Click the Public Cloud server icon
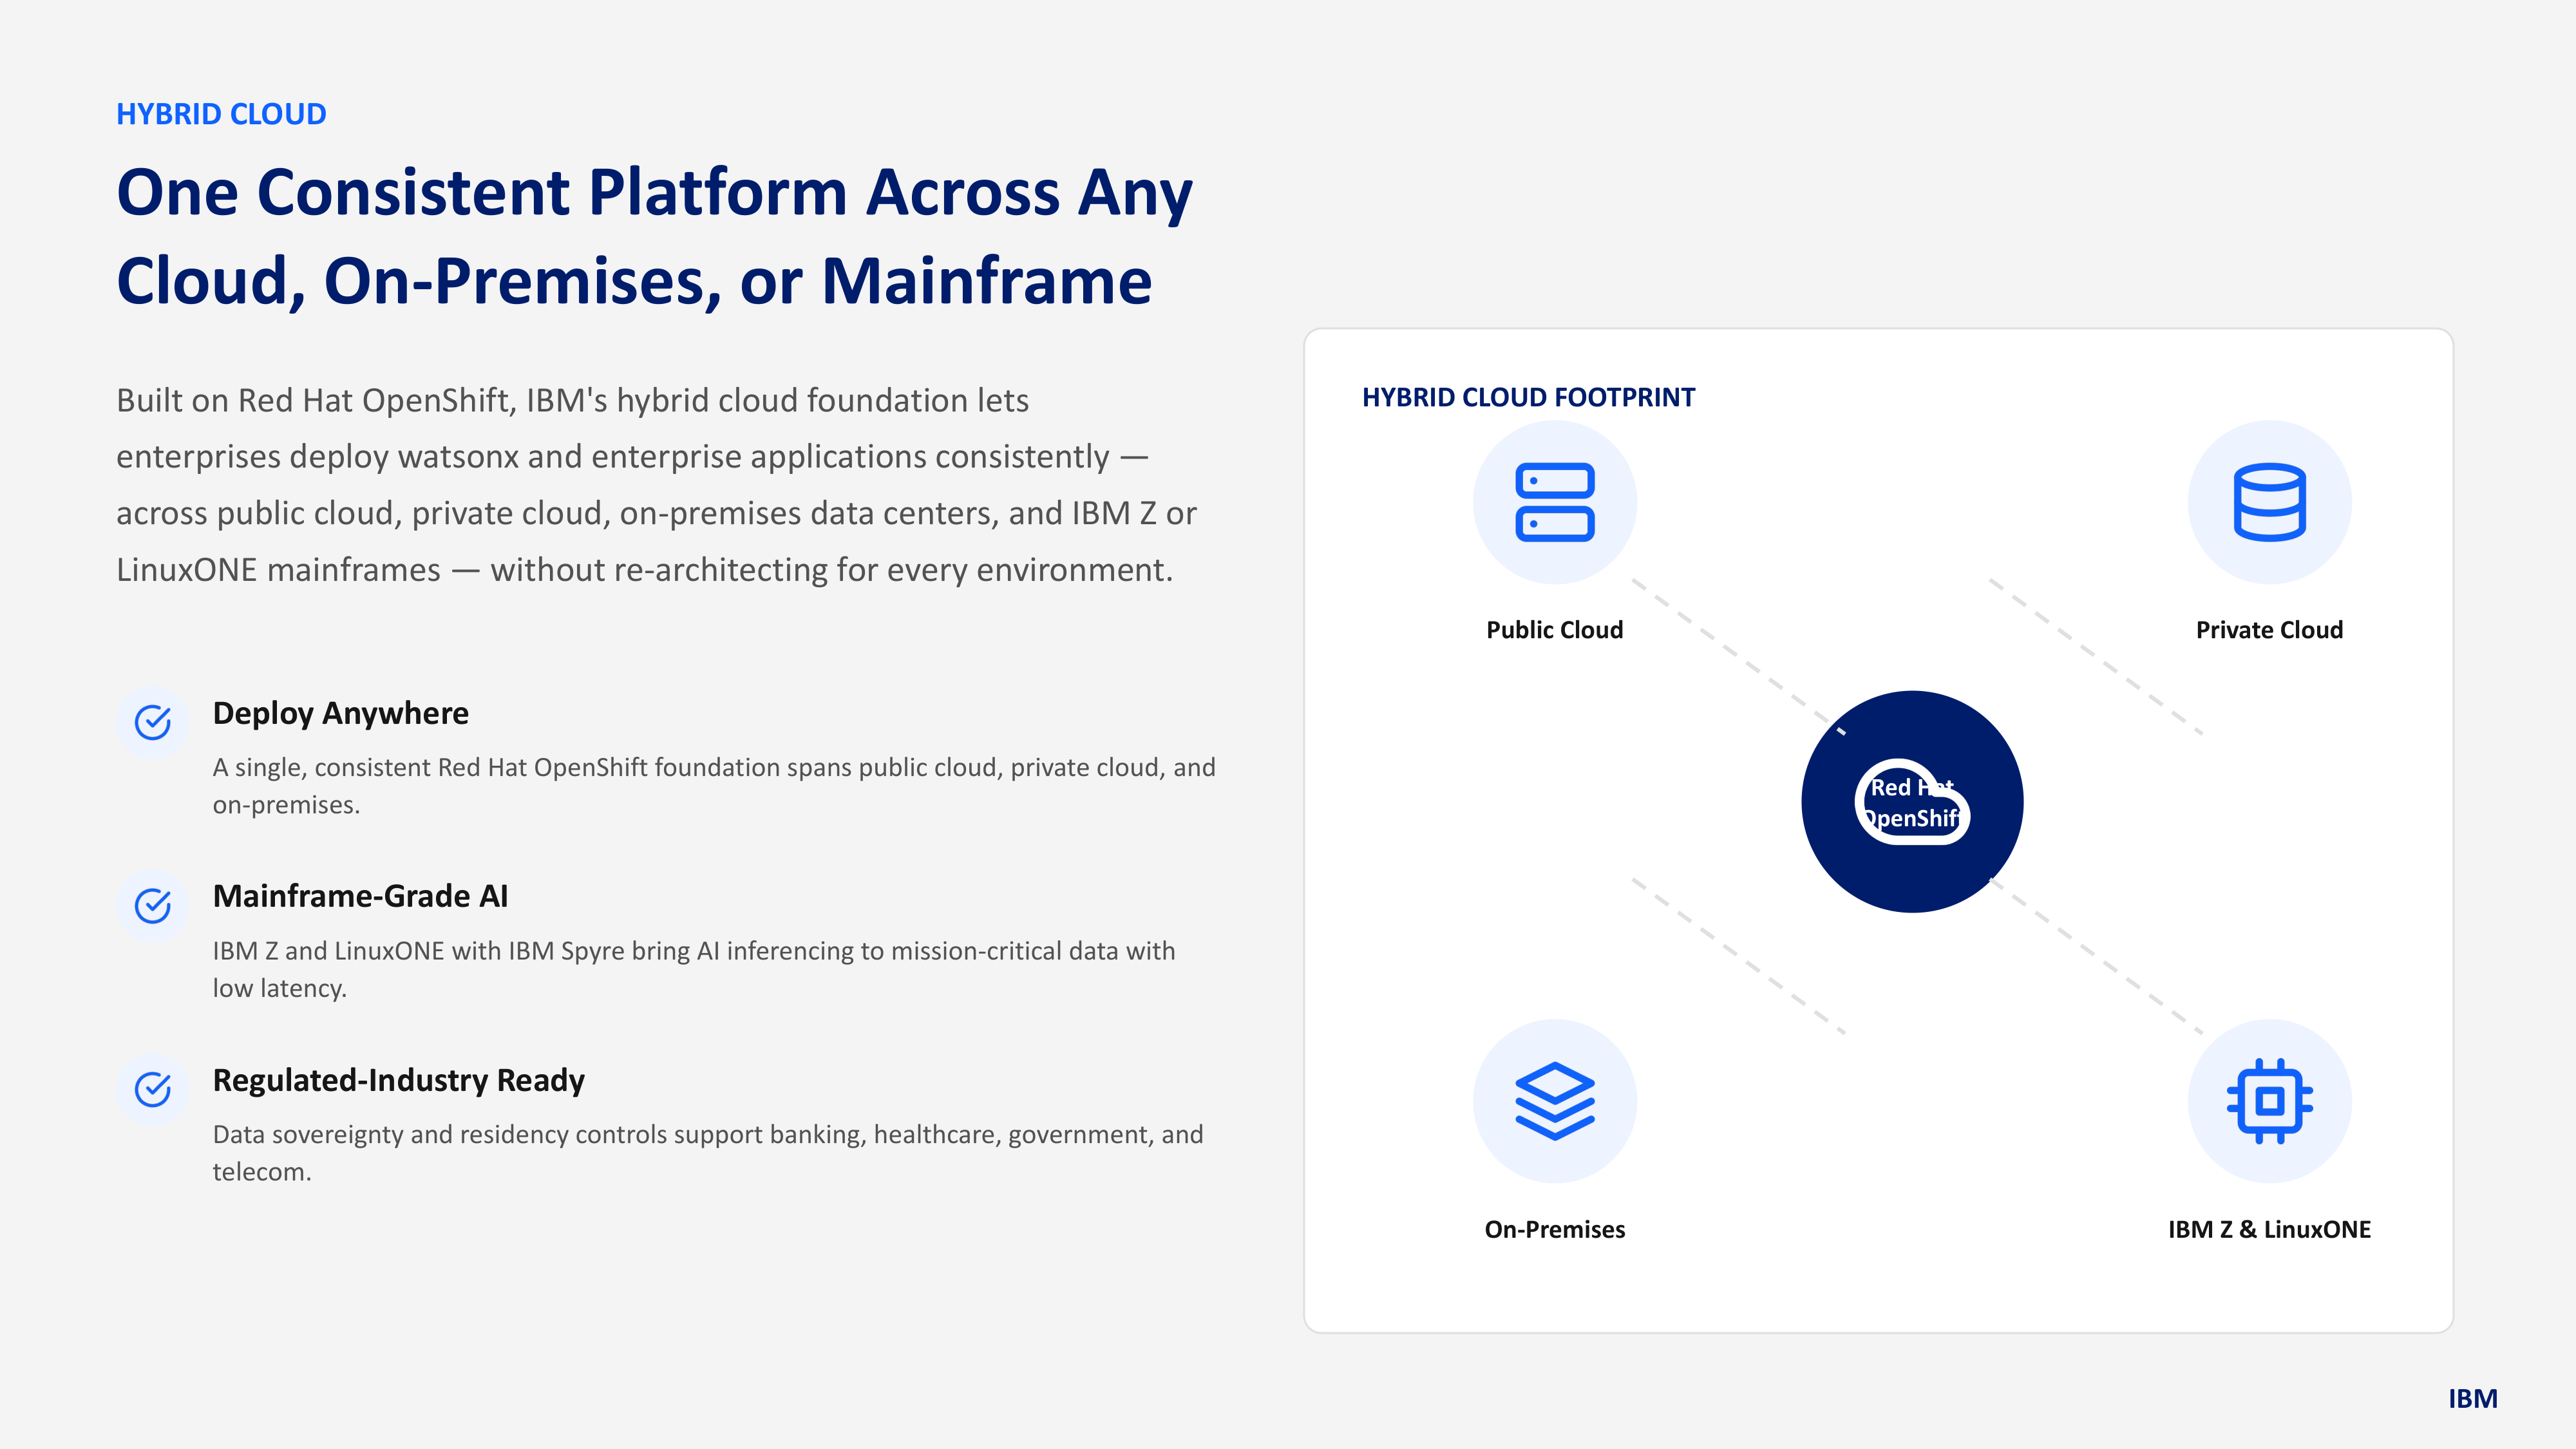 (x=1554, y=502)
